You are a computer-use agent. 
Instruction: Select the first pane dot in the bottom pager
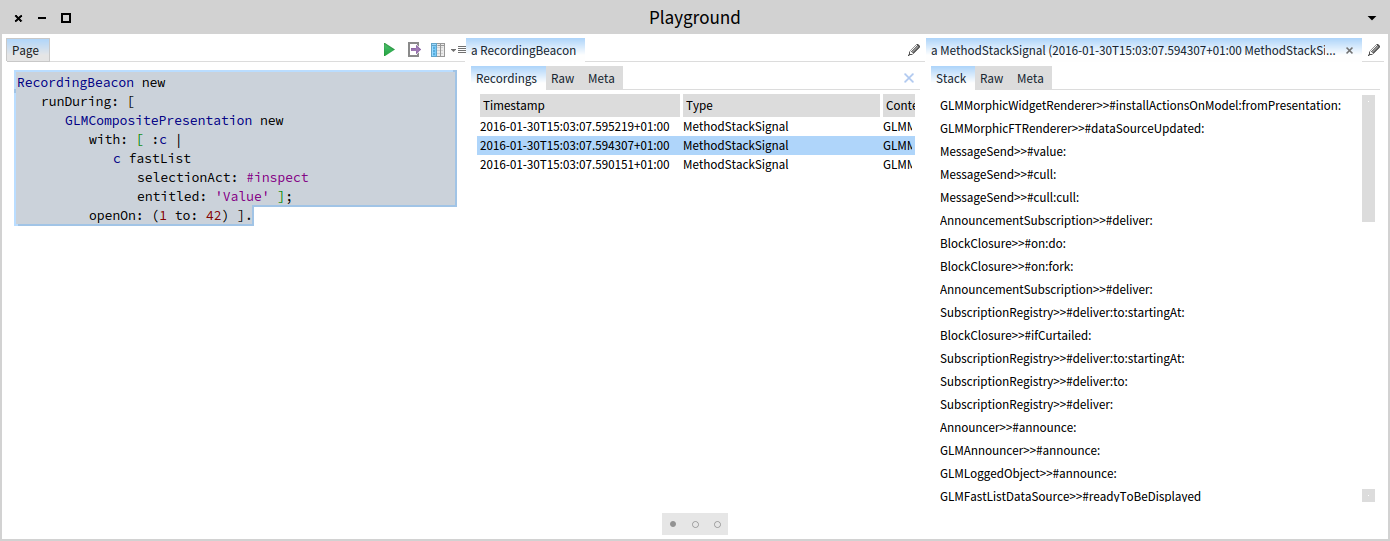pyautogui.click(x=673, y=524)
